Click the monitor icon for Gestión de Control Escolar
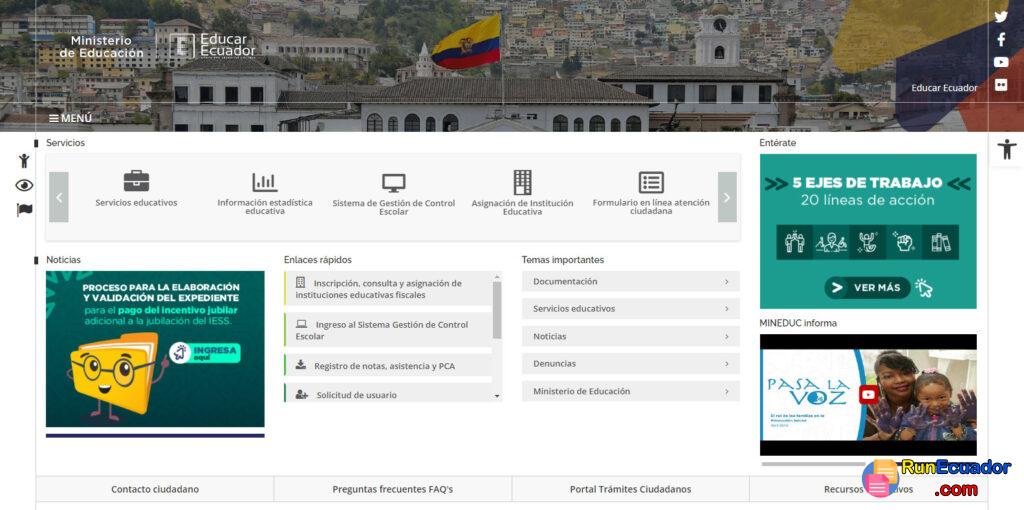1024x510 pixels. pyautogui.click(x=394, y=183)
